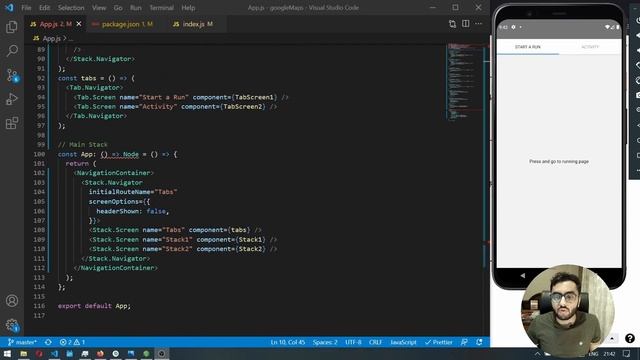640x360 pixels.
Task: Click the Prettier status bar item
Action: pyautogui.click(x=438, y=342)
